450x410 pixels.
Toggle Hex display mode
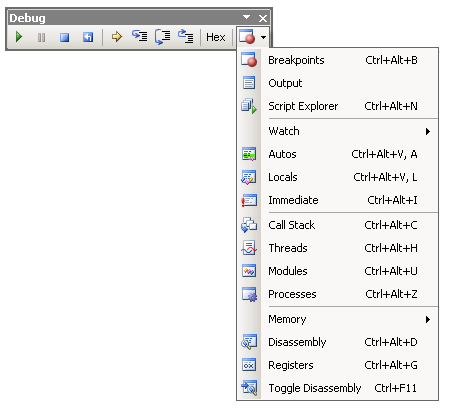[x=216, y=37]
